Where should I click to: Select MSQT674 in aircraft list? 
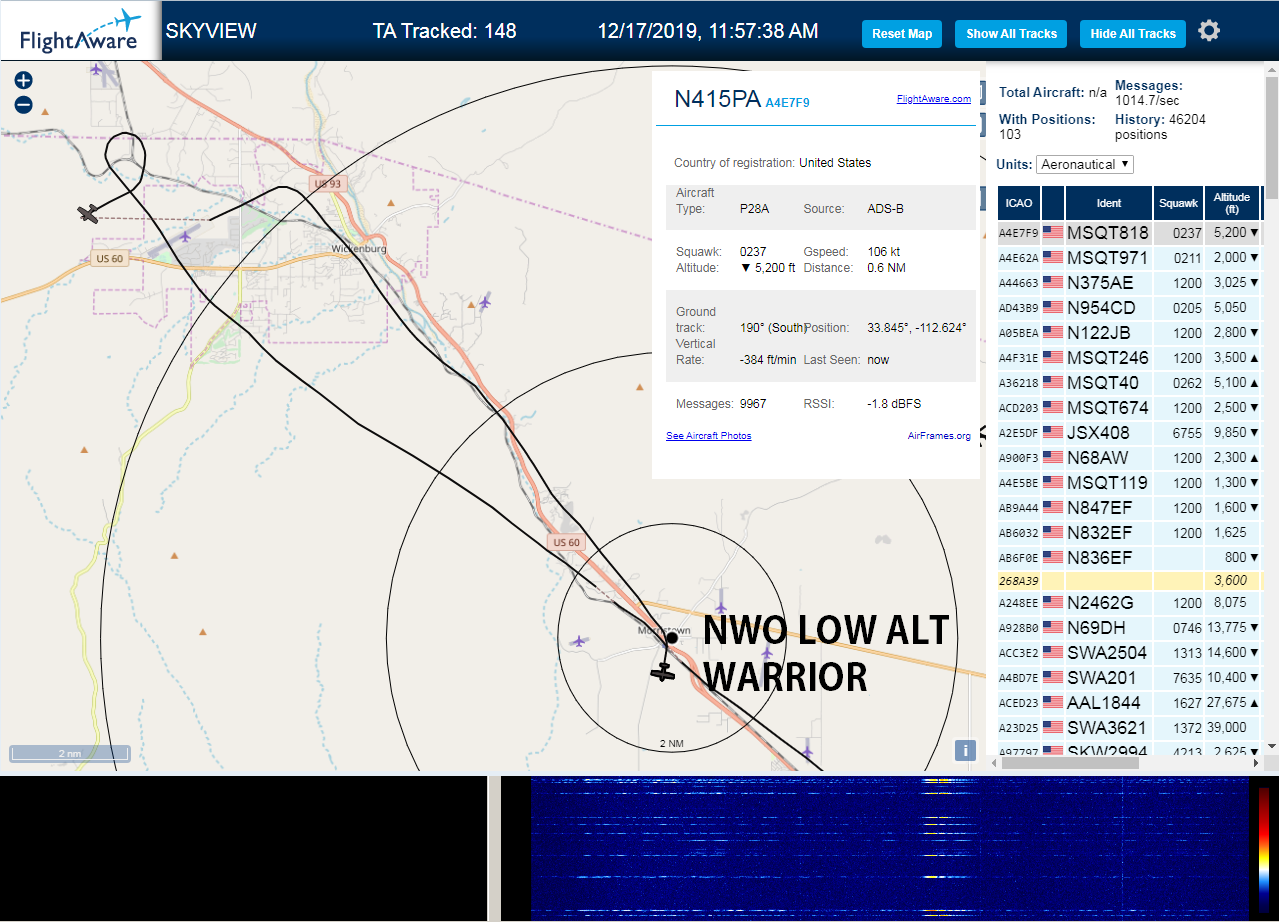pyautogui.click(x=1129, y=408)
